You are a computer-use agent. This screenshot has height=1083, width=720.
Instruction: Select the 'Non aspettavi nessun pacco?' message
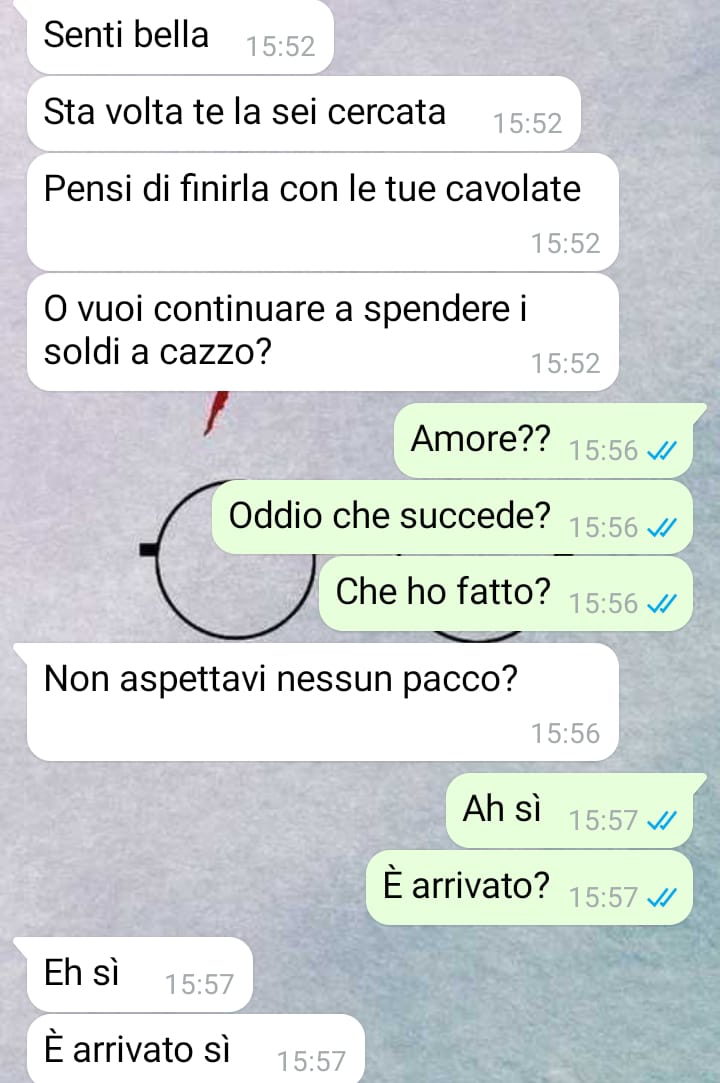(x=323, y=702)
